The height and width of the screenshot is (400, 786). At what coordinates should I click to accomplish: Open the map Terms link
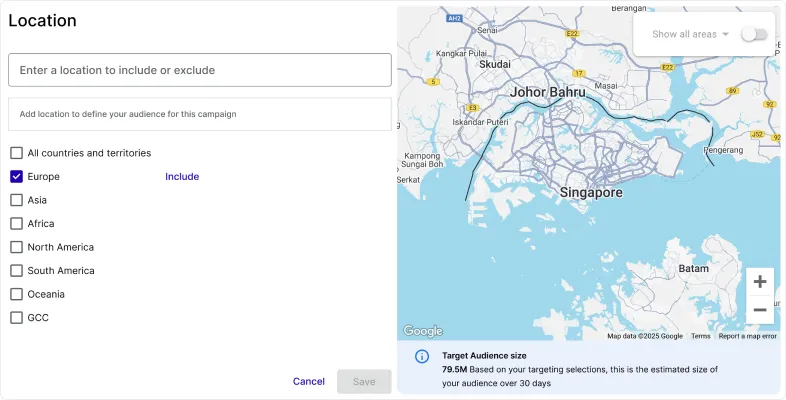click(x=700, y=336)
